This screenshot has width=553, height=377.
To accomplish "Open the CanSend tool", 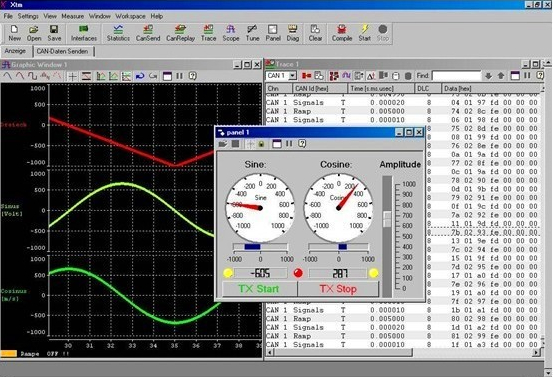I will [x=148, y=33].
